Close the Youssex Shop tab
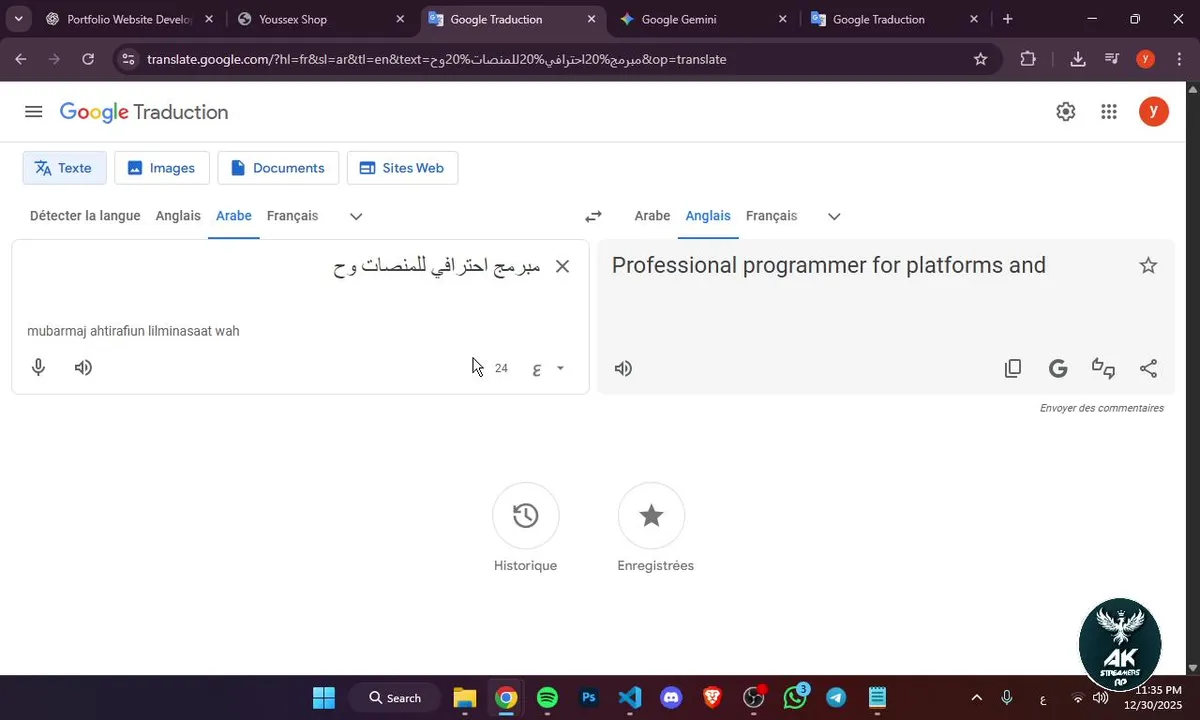Viewport: 1200px width, 720px height. (x=400, y=19)
